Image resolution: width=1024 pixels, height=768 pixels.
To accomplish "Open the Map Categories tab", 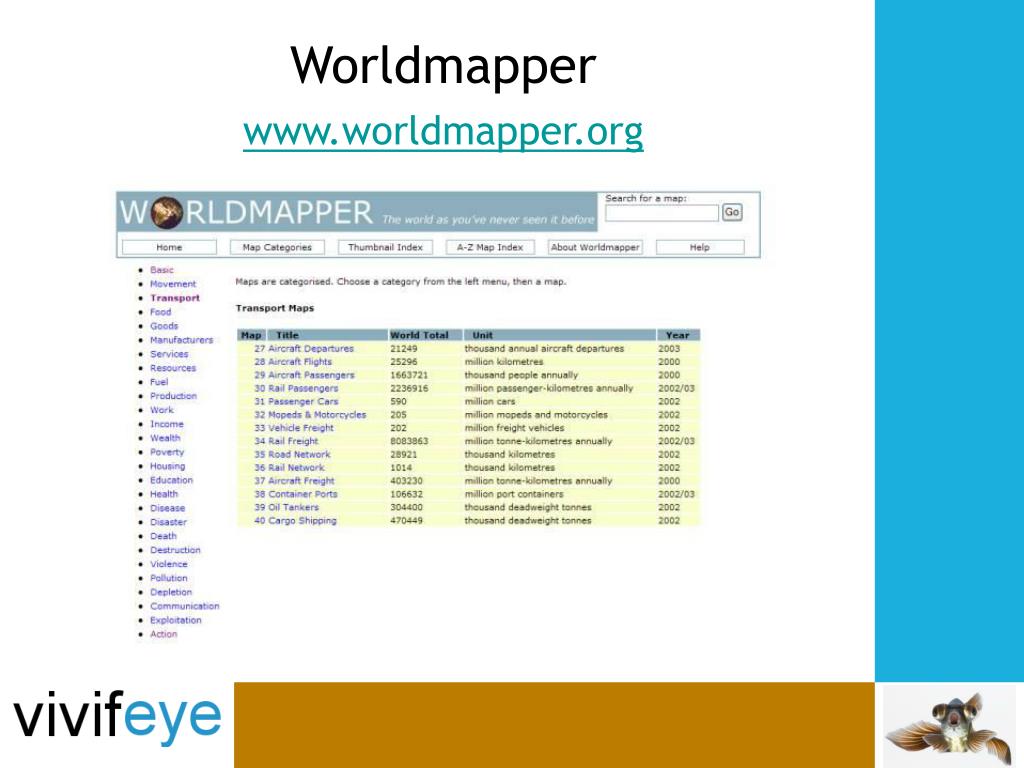I will [277, 248].
